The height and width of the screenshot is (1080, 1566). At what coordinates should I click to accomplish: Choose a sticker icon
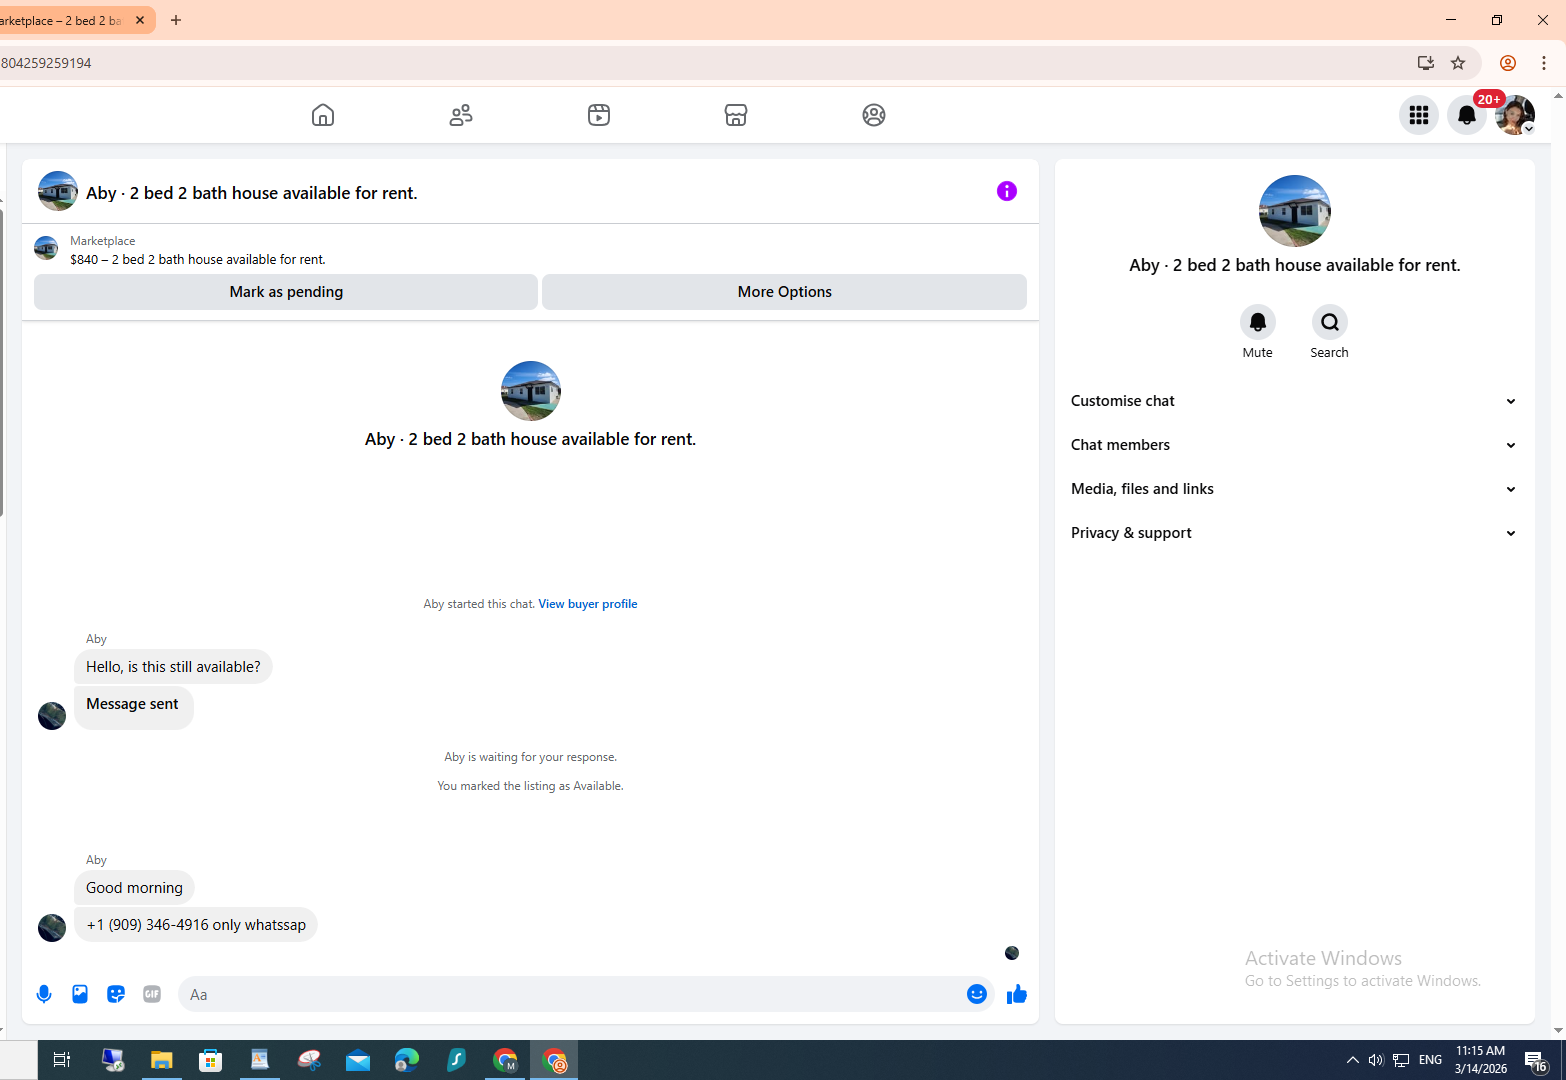(116, 994)
